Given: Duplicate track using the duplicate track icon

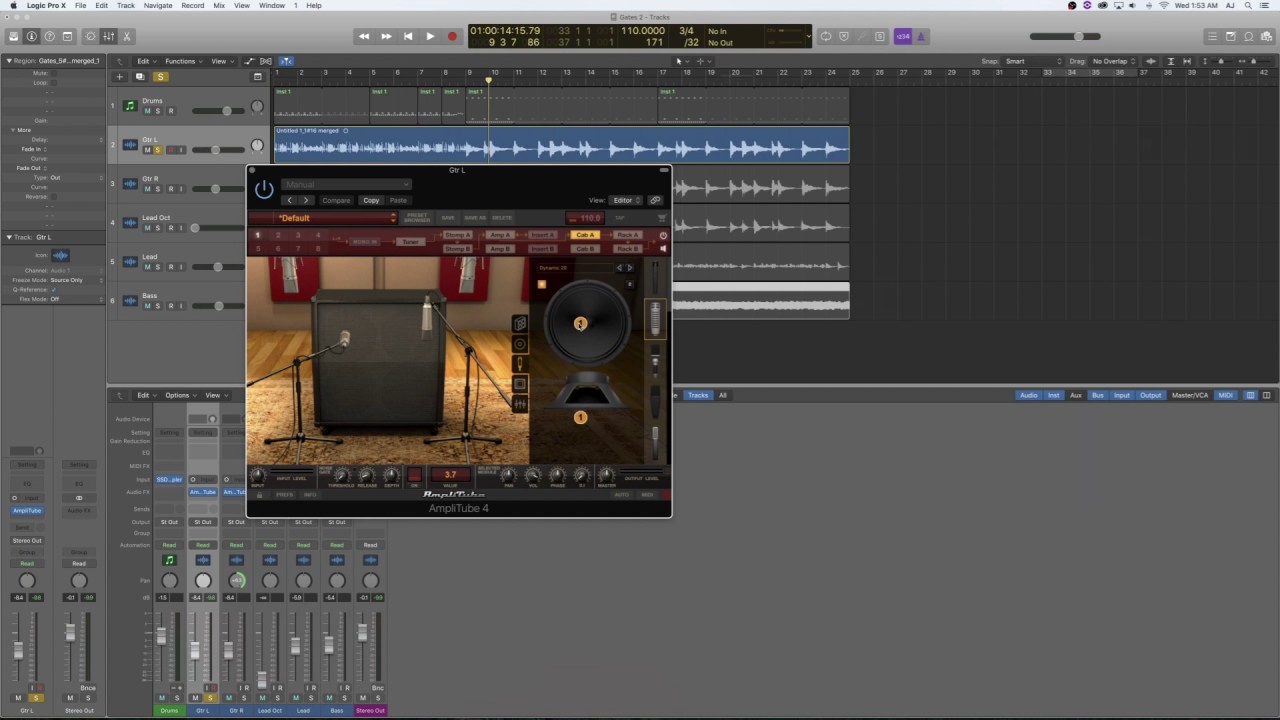Looking at the screenshot, I should (140, 77).
